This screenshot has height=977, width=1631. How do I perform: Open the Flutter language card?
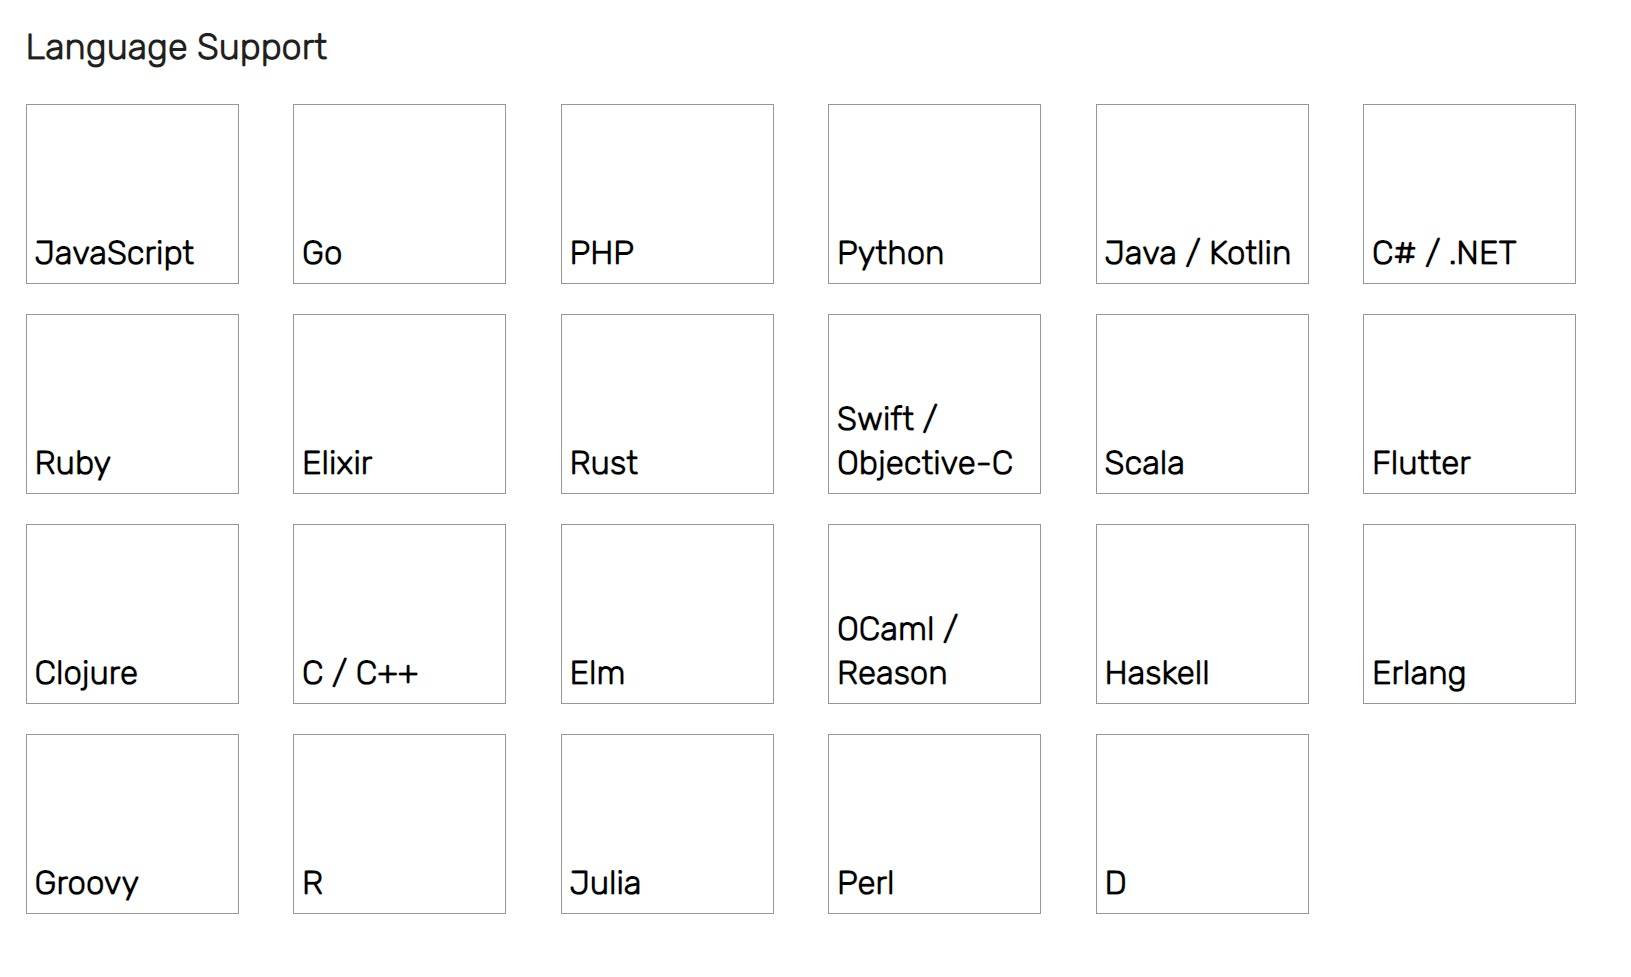pyautogui.click(x=1469, y=404)
